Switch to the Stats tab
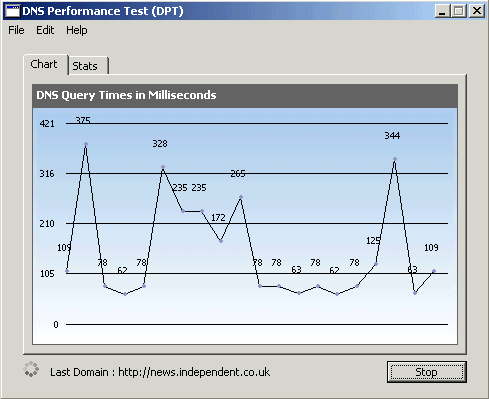Image resolution: width=489 pixels, height=399 pixels. coord(88,66)
